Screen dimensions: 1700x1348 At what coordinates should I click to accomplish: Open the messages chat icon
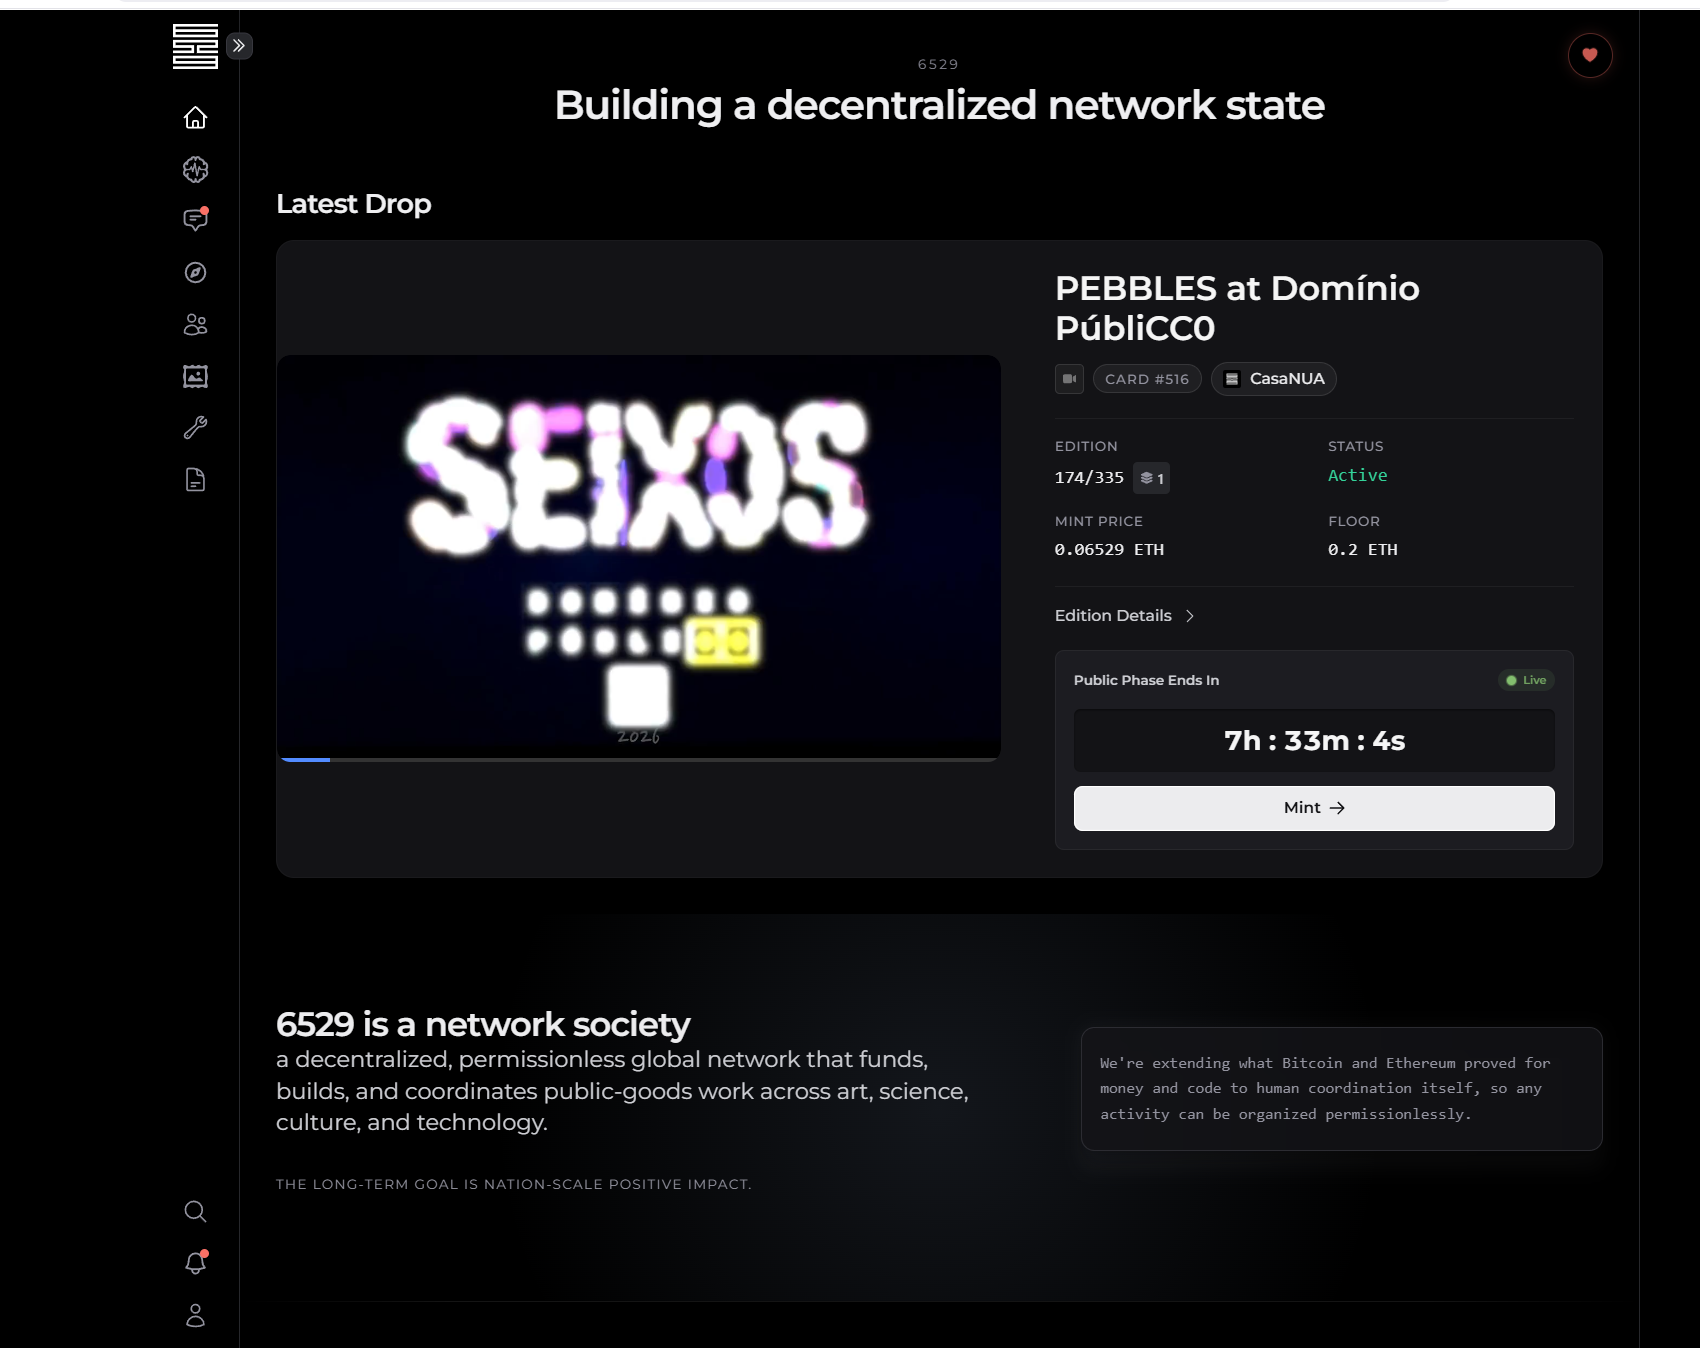195,220
